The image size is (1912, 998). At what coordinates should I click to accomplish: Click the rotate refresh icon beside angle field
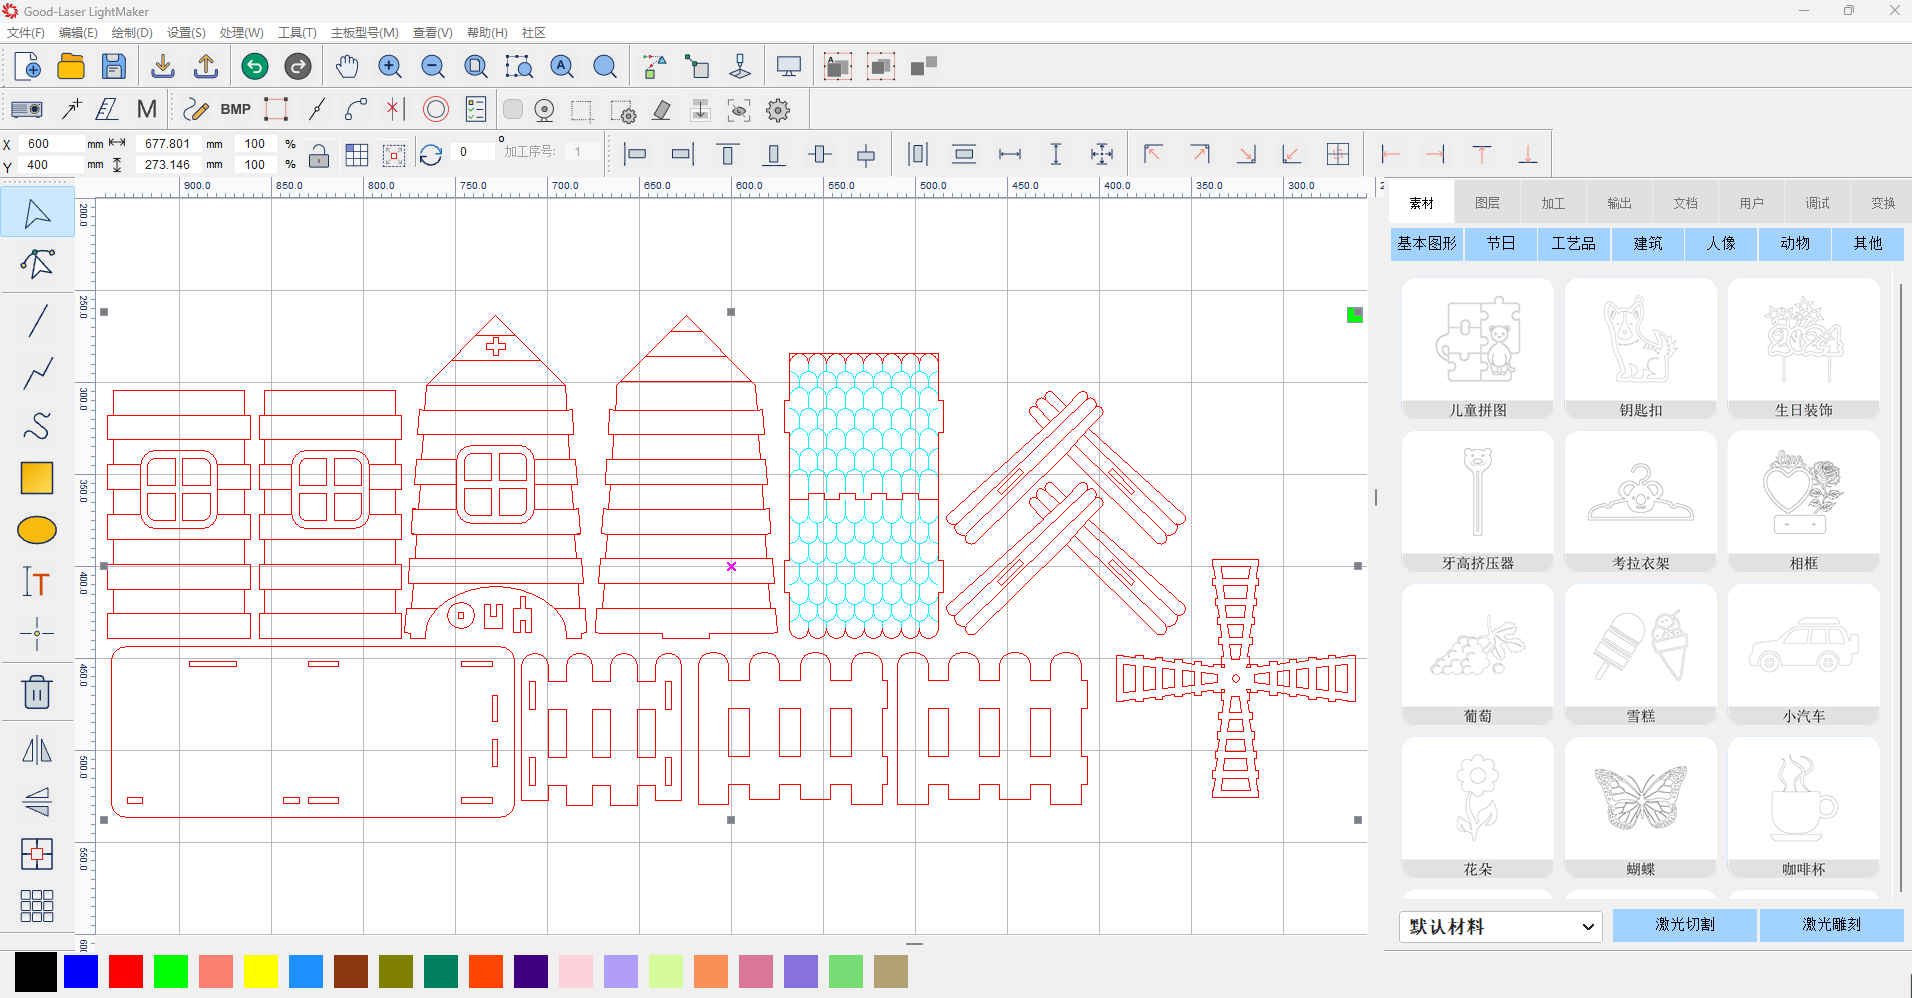click(x=431, y=155)
